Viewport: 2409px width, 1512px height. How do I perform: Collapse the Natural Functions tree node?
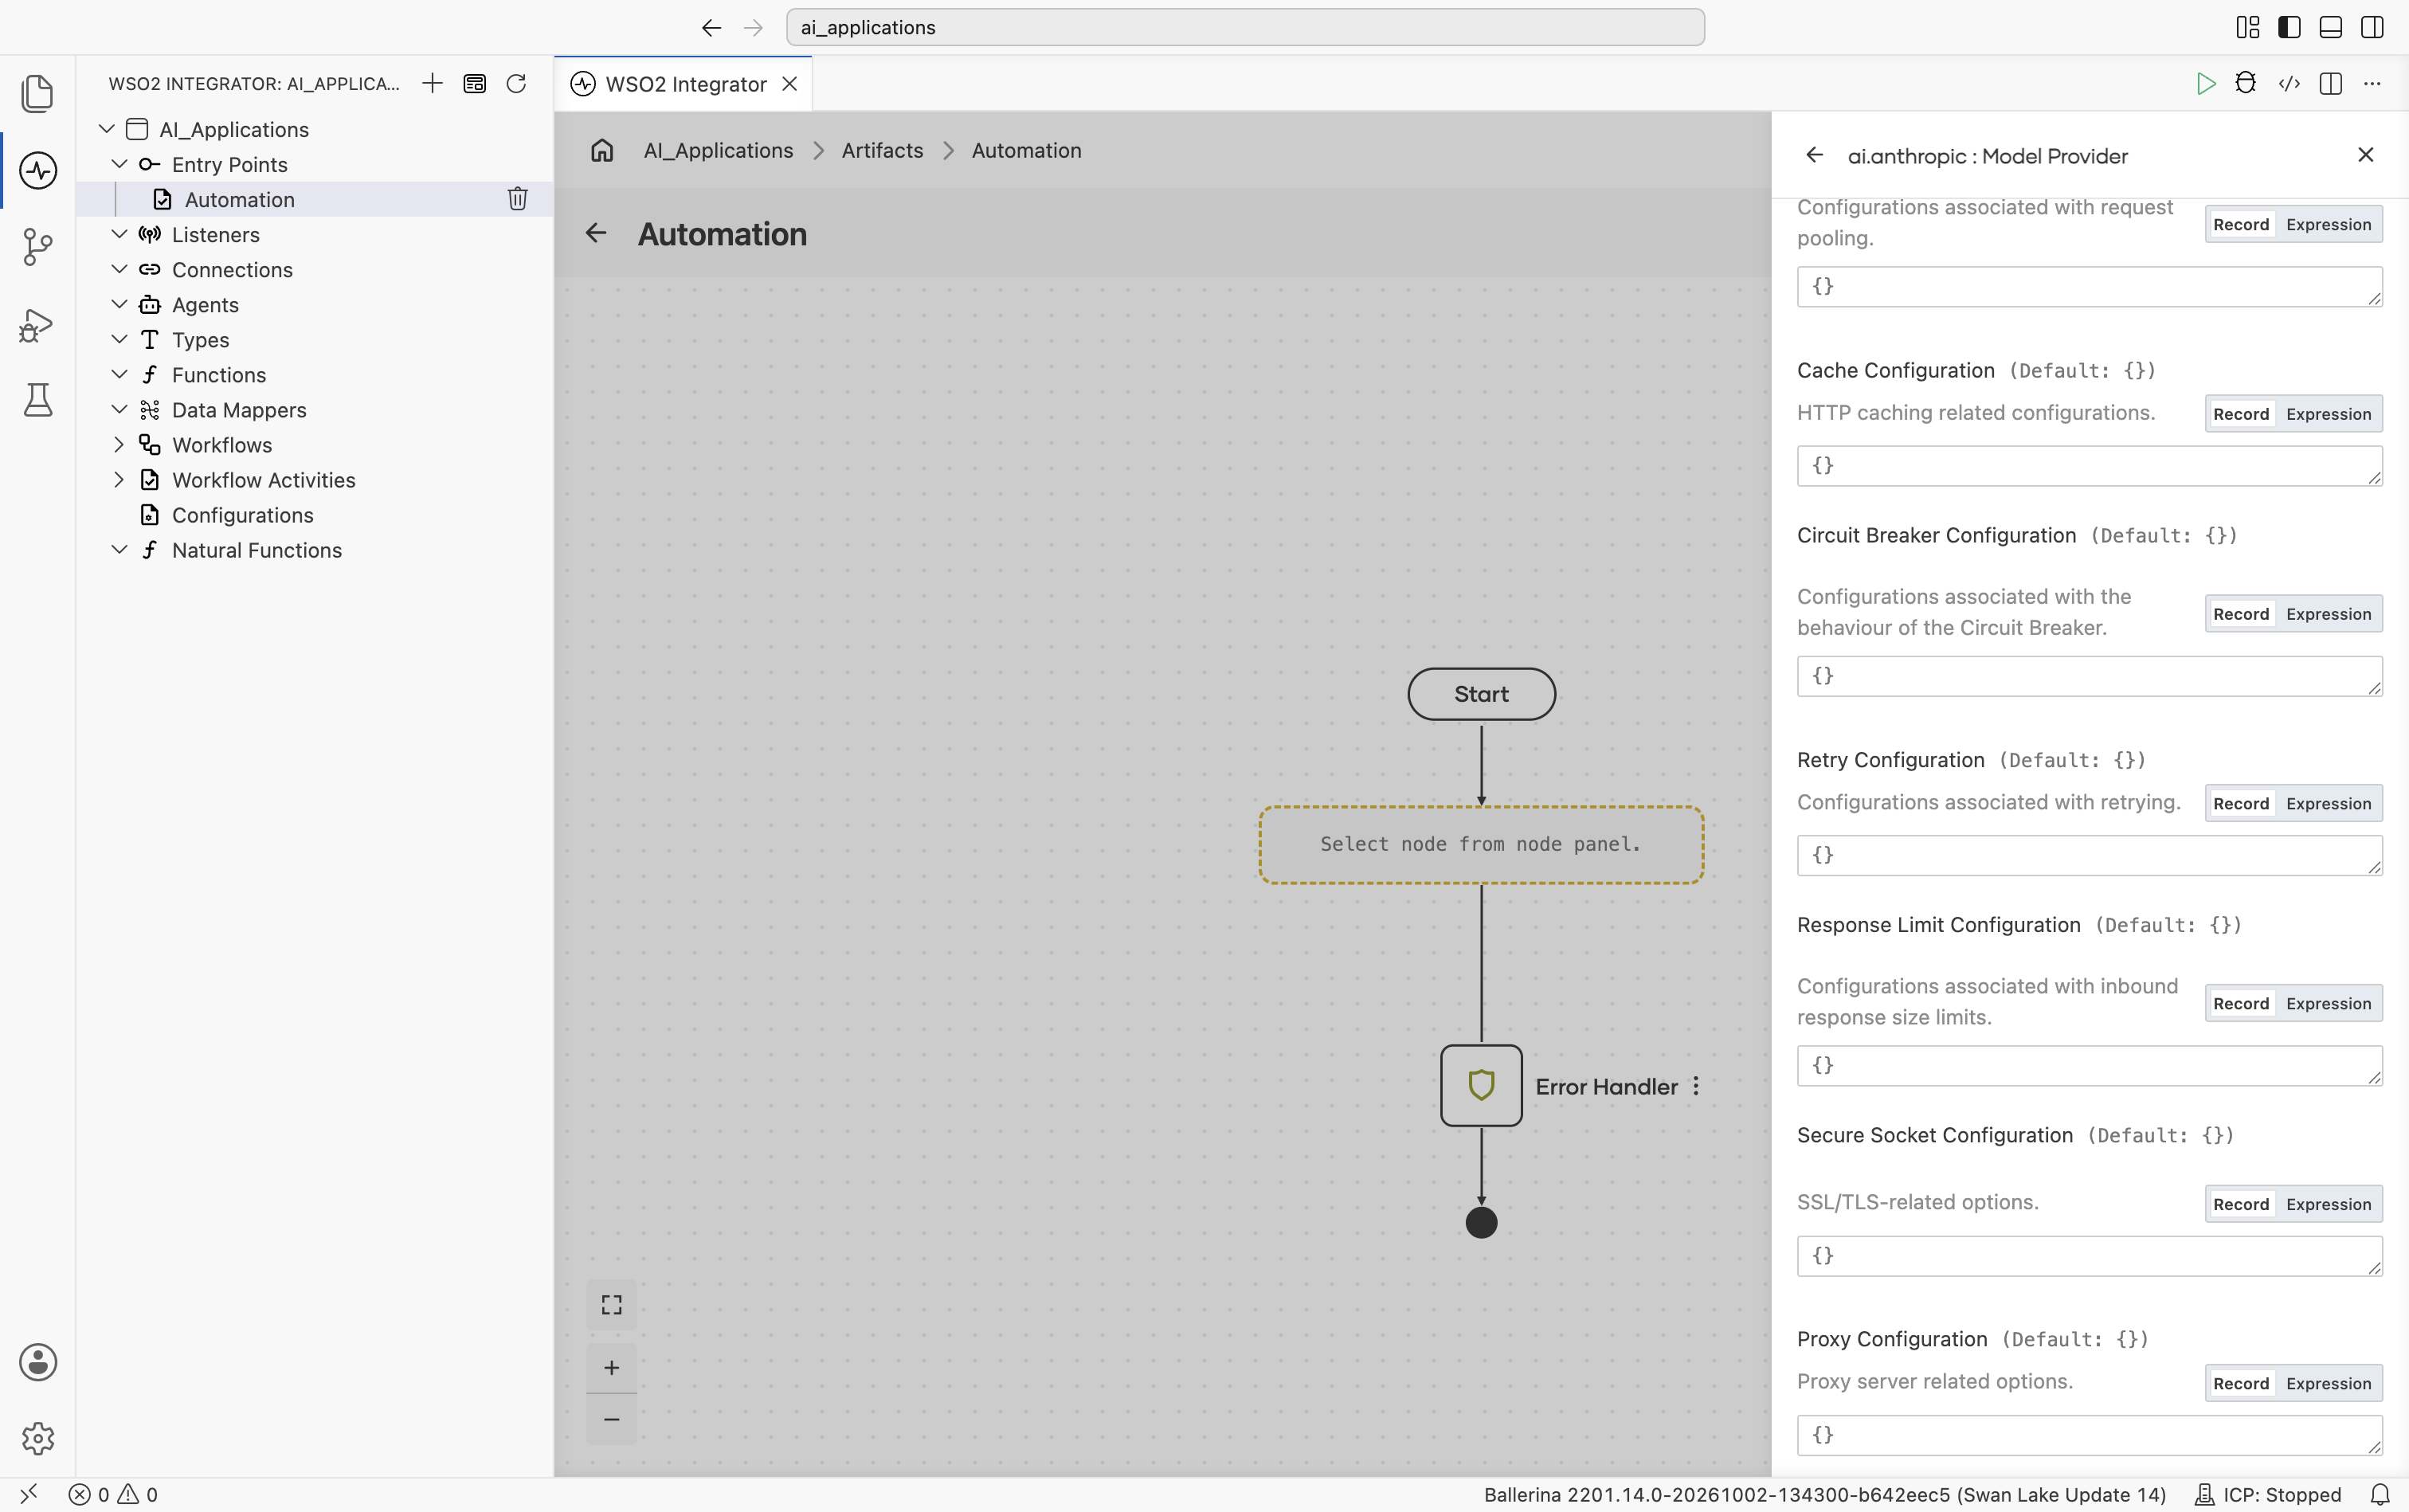tap(119, 549)
